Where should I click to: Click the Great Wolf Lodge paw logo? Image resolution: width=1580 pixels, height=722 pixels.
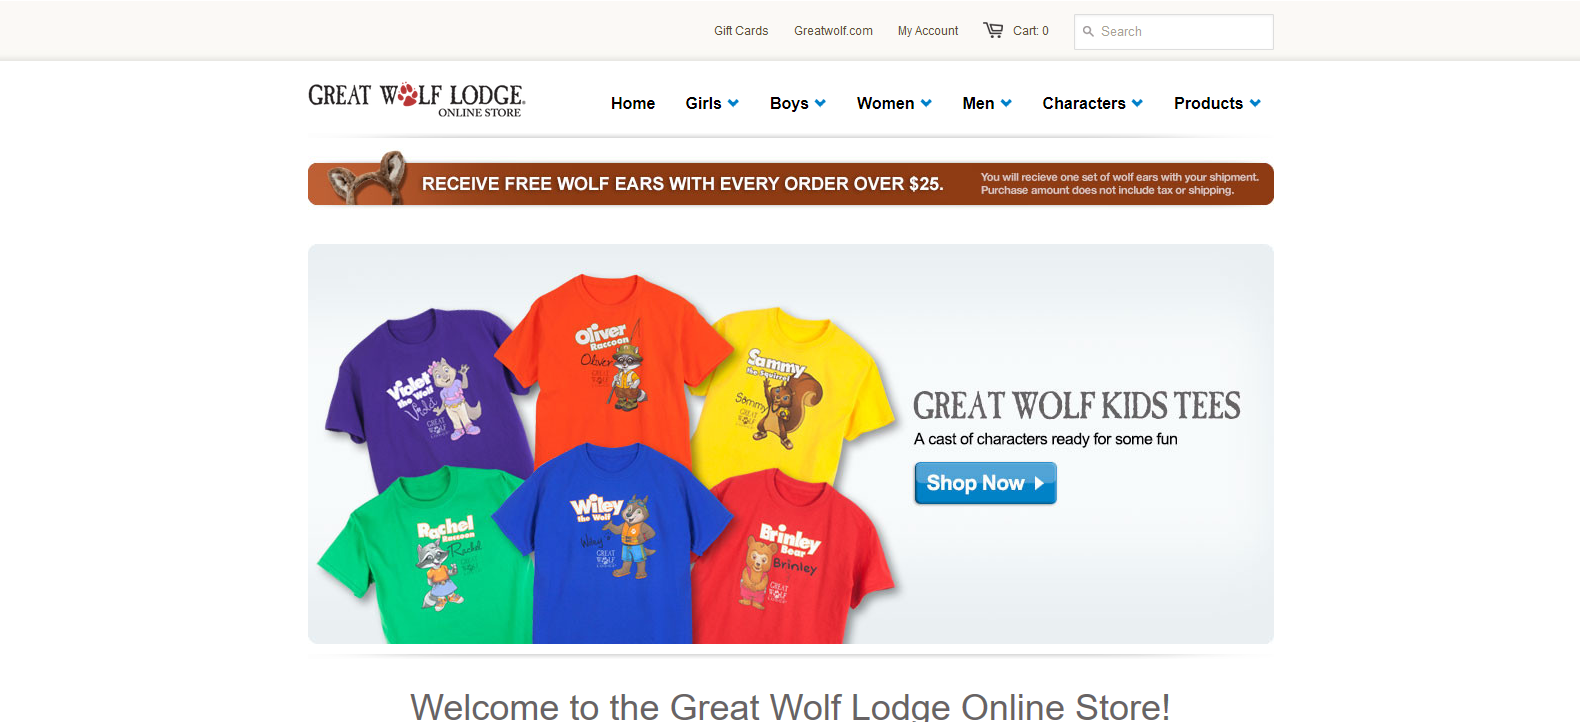[407, 95]
